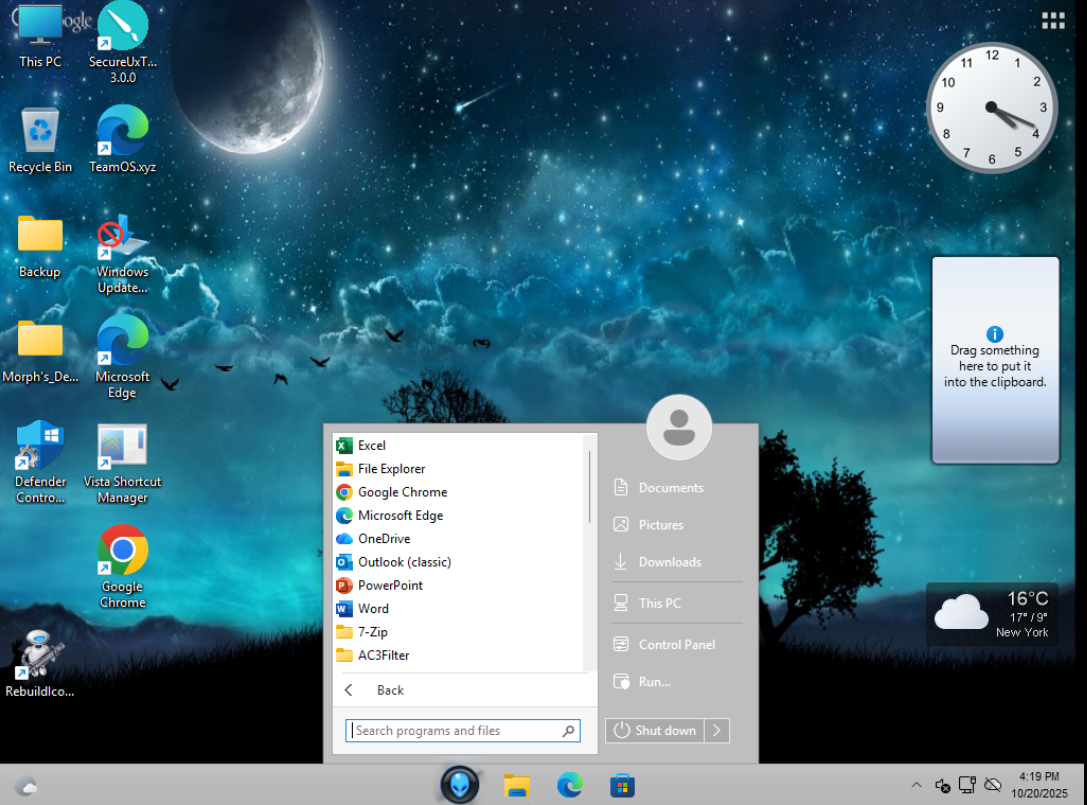Expand the 7-Zip folder in programs list
This screenshot has width=1087, height=805.
pyautogui.click(x=372, y=632)
